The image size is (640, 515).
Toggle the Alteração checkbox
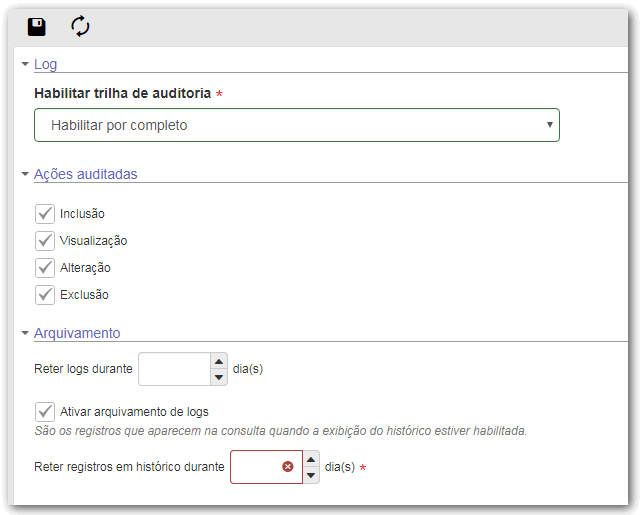(x=45, y=268)
